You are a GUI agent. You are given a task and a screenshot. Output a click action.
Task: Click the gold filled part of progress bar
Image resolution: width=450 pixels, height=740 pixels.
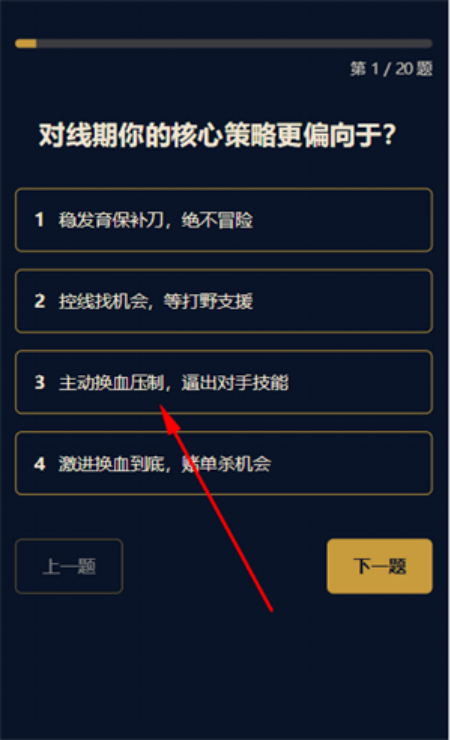click(x=26, y=43)
